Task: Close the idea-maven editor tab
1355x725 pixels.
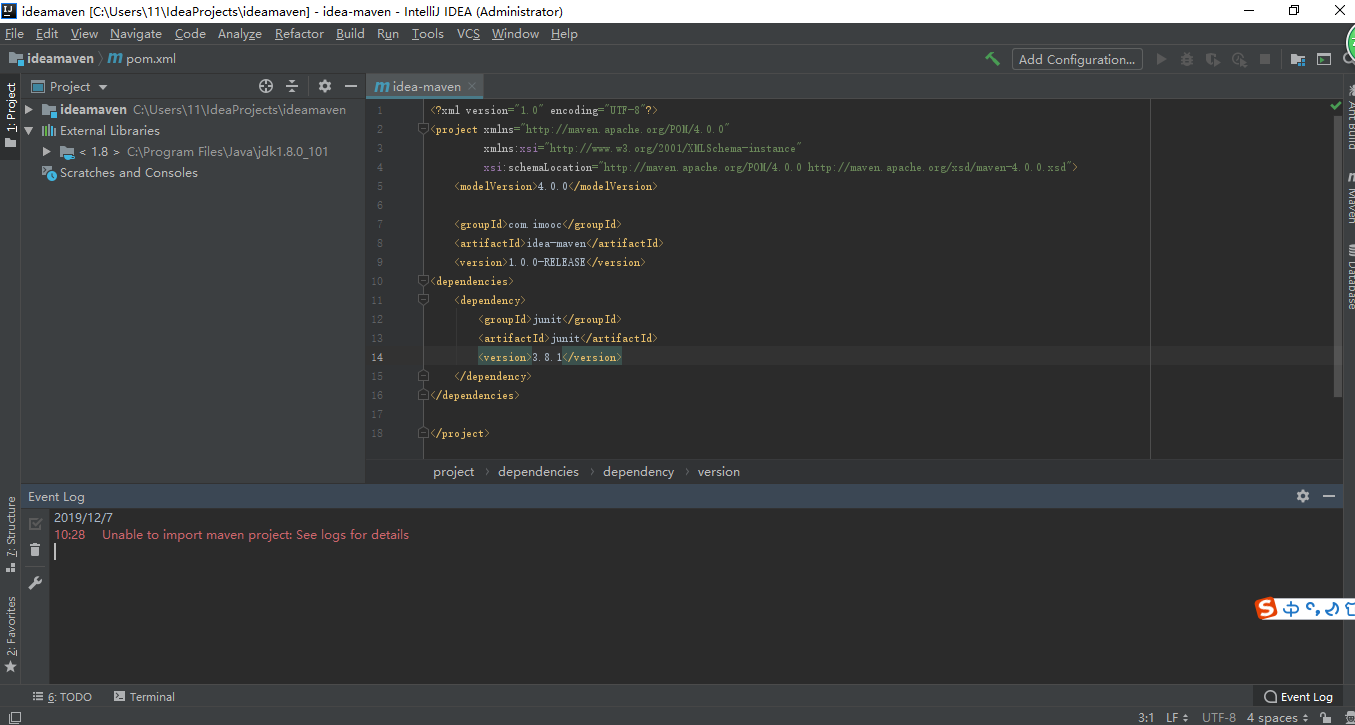Action: 473,86
